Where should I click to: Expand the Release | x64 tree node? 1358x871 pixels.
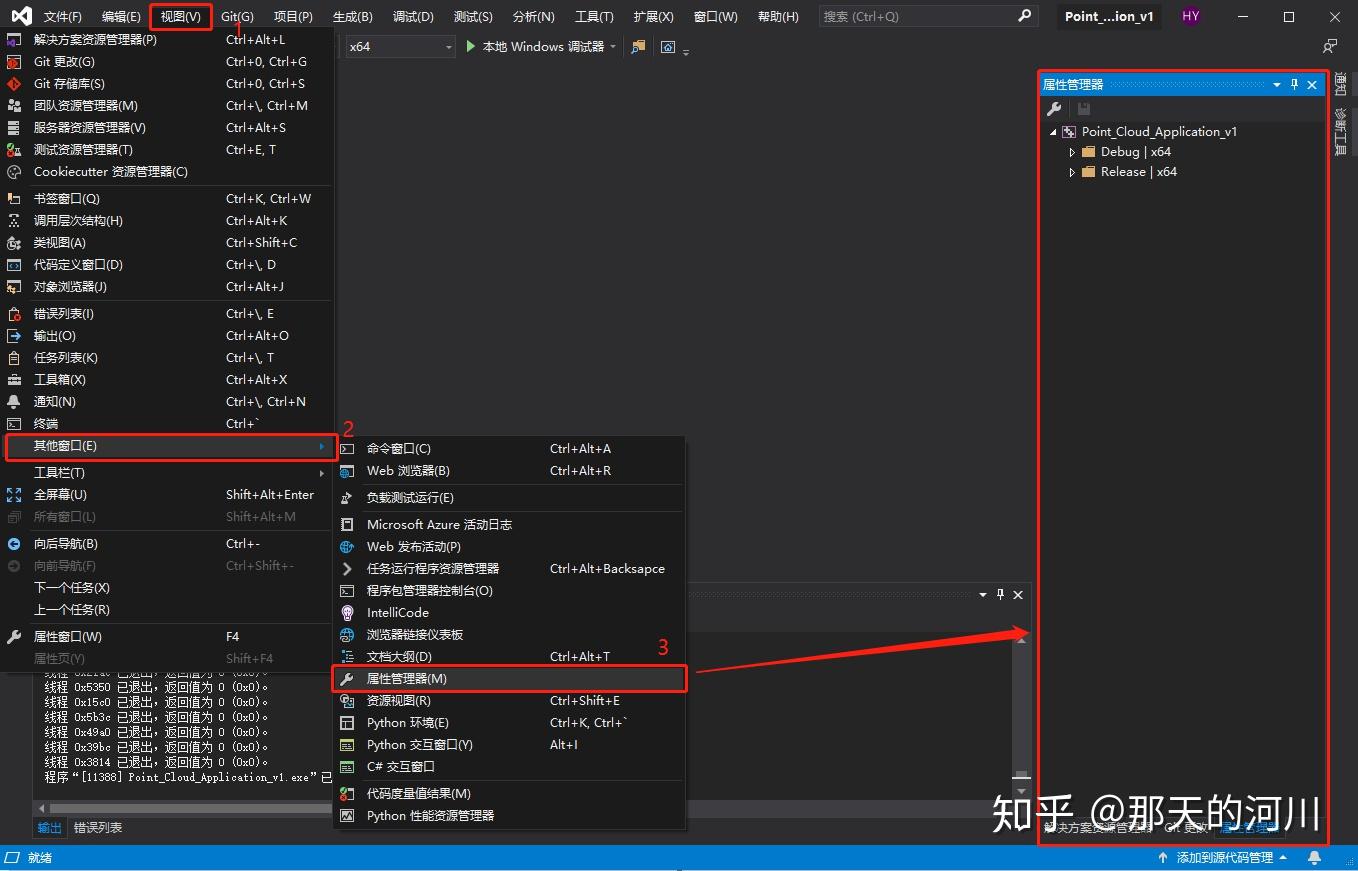(1071, 172)
